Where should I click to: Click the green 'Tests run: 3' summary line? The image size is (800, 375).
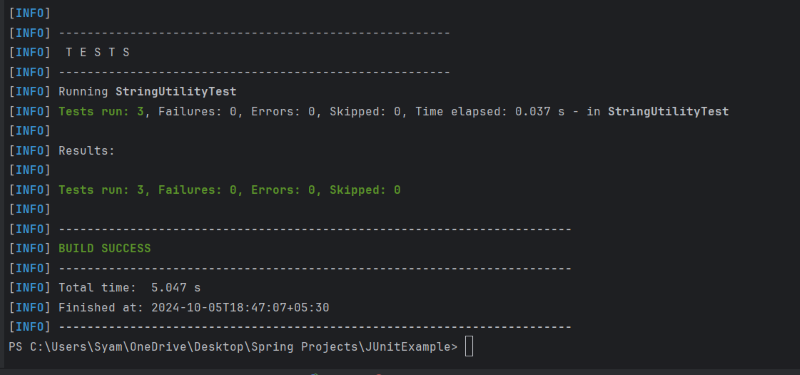[x=230, y=190]
